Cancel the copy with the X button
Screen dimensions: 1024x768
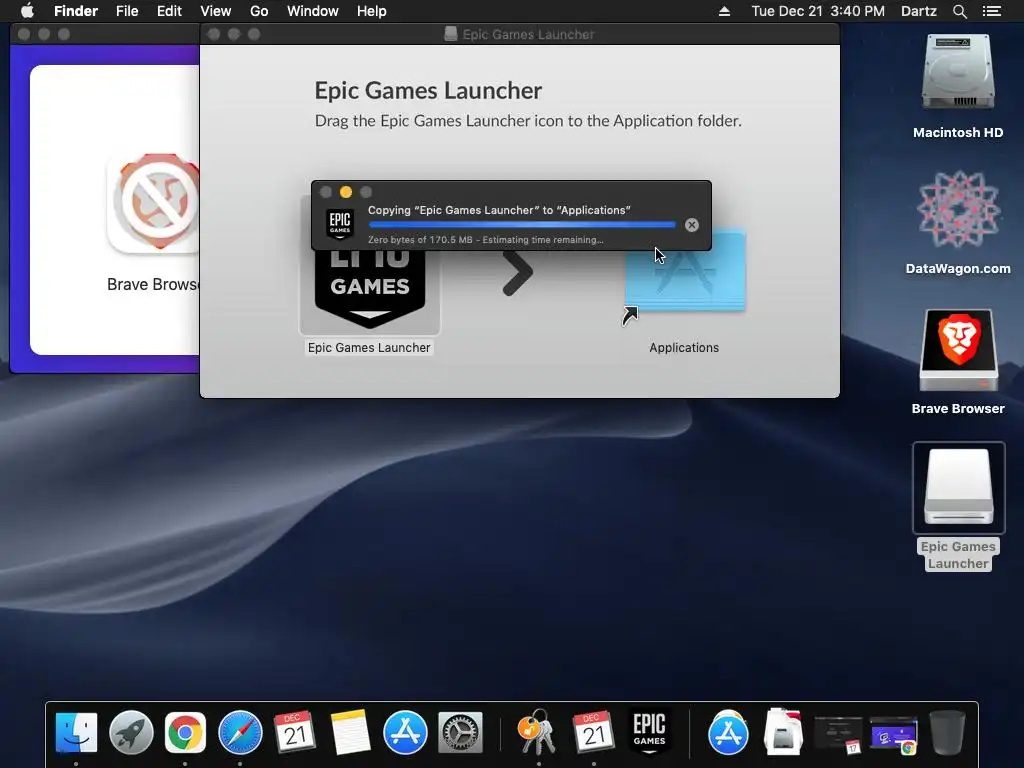pyautogui.click(x=692, y=225)
